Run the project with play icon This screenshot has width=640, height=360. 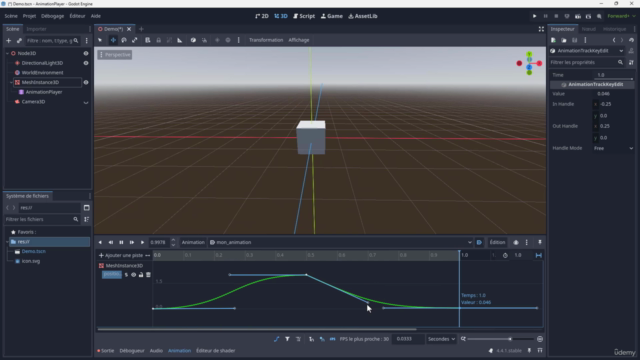pyautogui.click(x=534, y=16)
